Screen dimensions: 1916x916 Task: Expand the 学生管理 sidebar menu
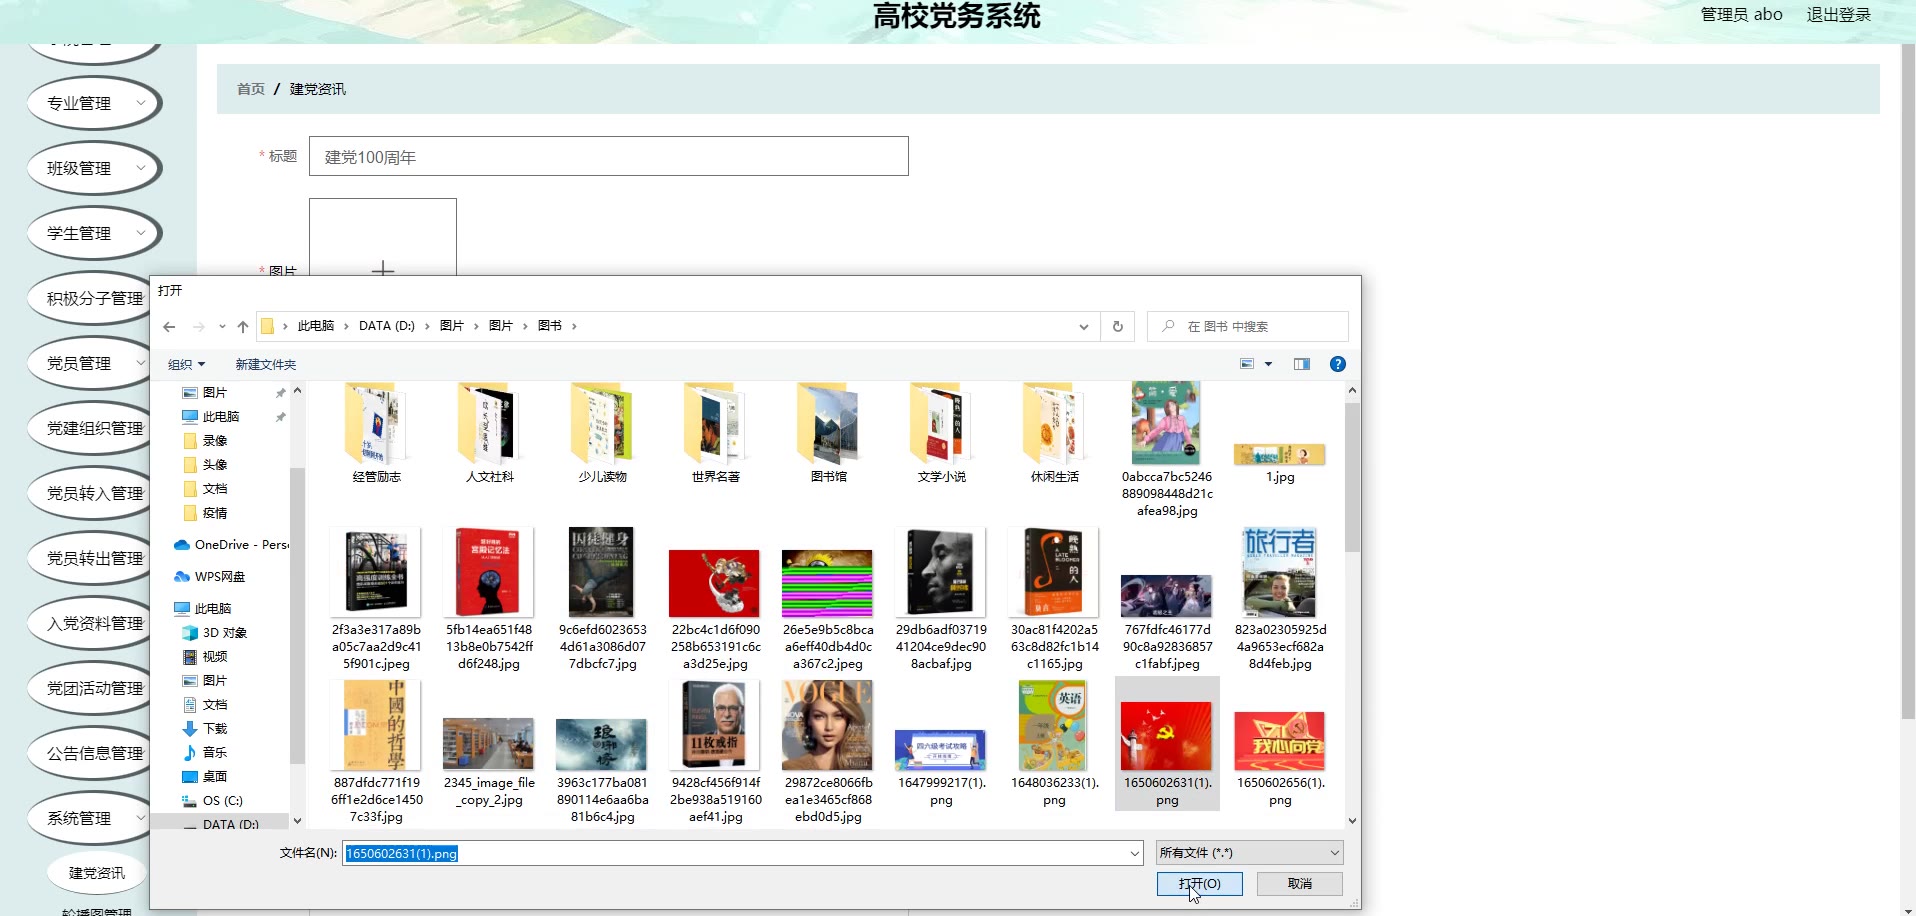tap(95, 233)
